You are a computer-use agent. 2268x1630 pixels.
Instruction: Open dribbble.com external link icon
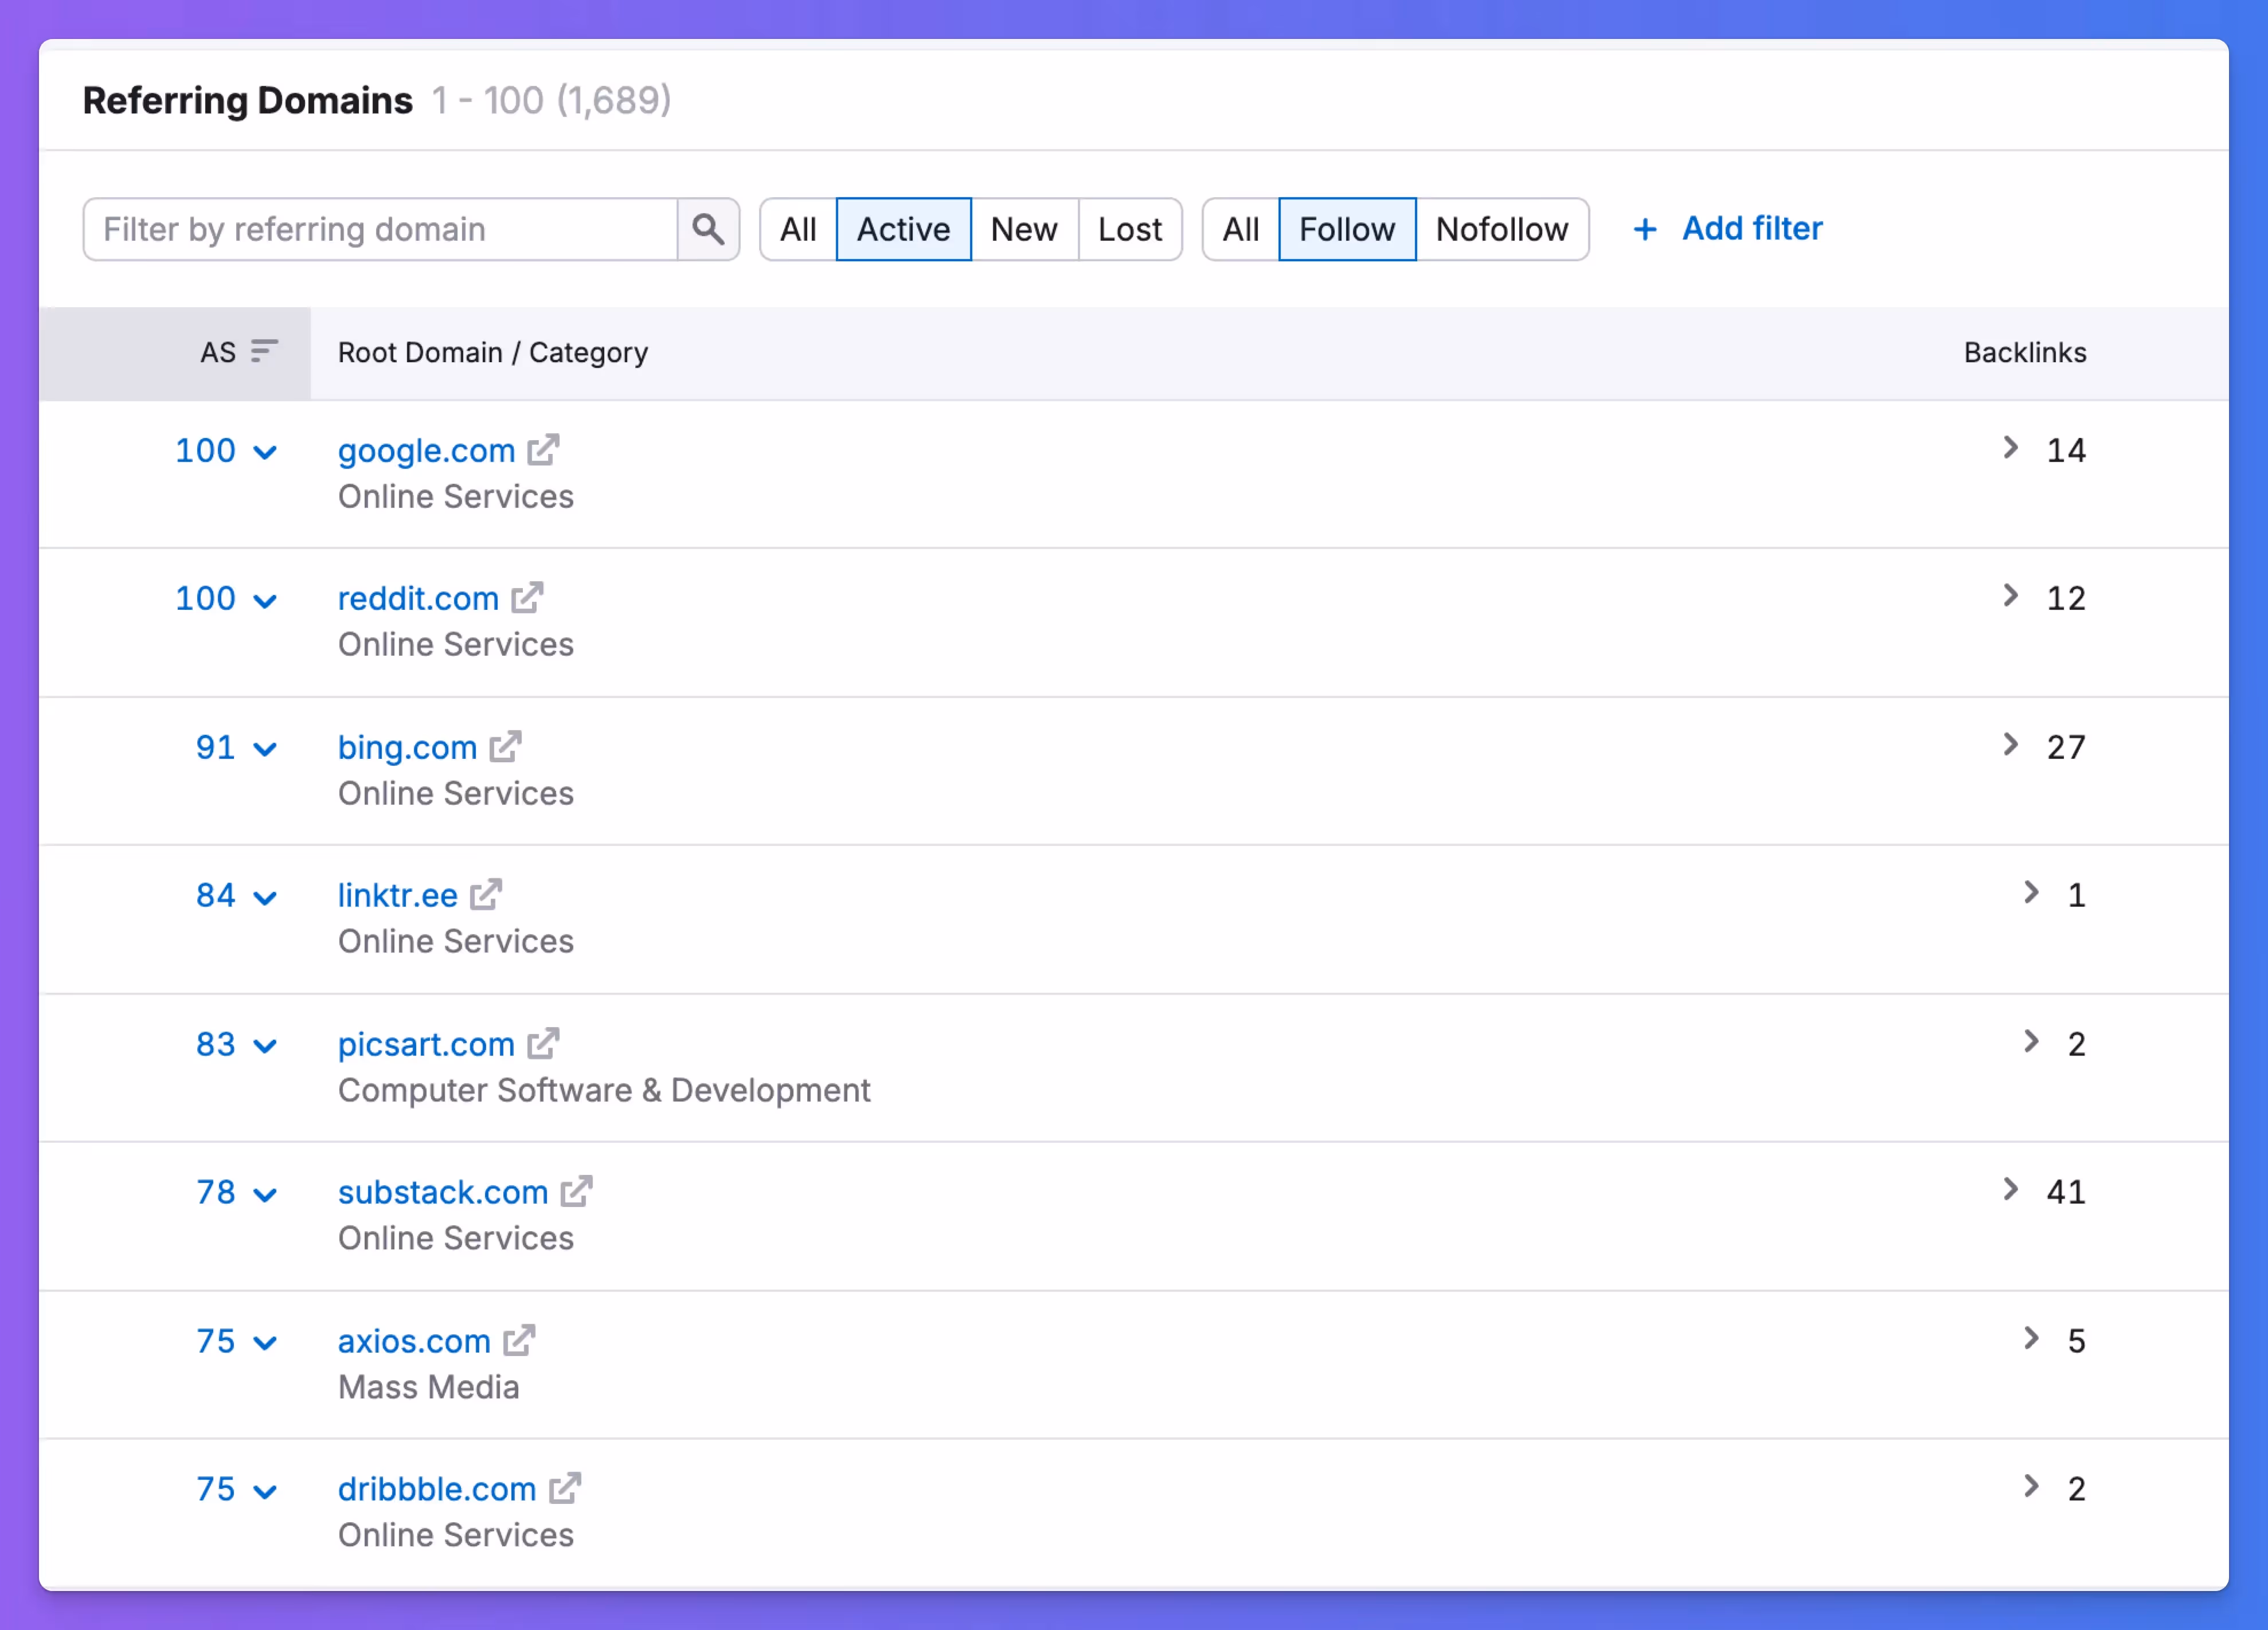click(x=565, y=1489)
